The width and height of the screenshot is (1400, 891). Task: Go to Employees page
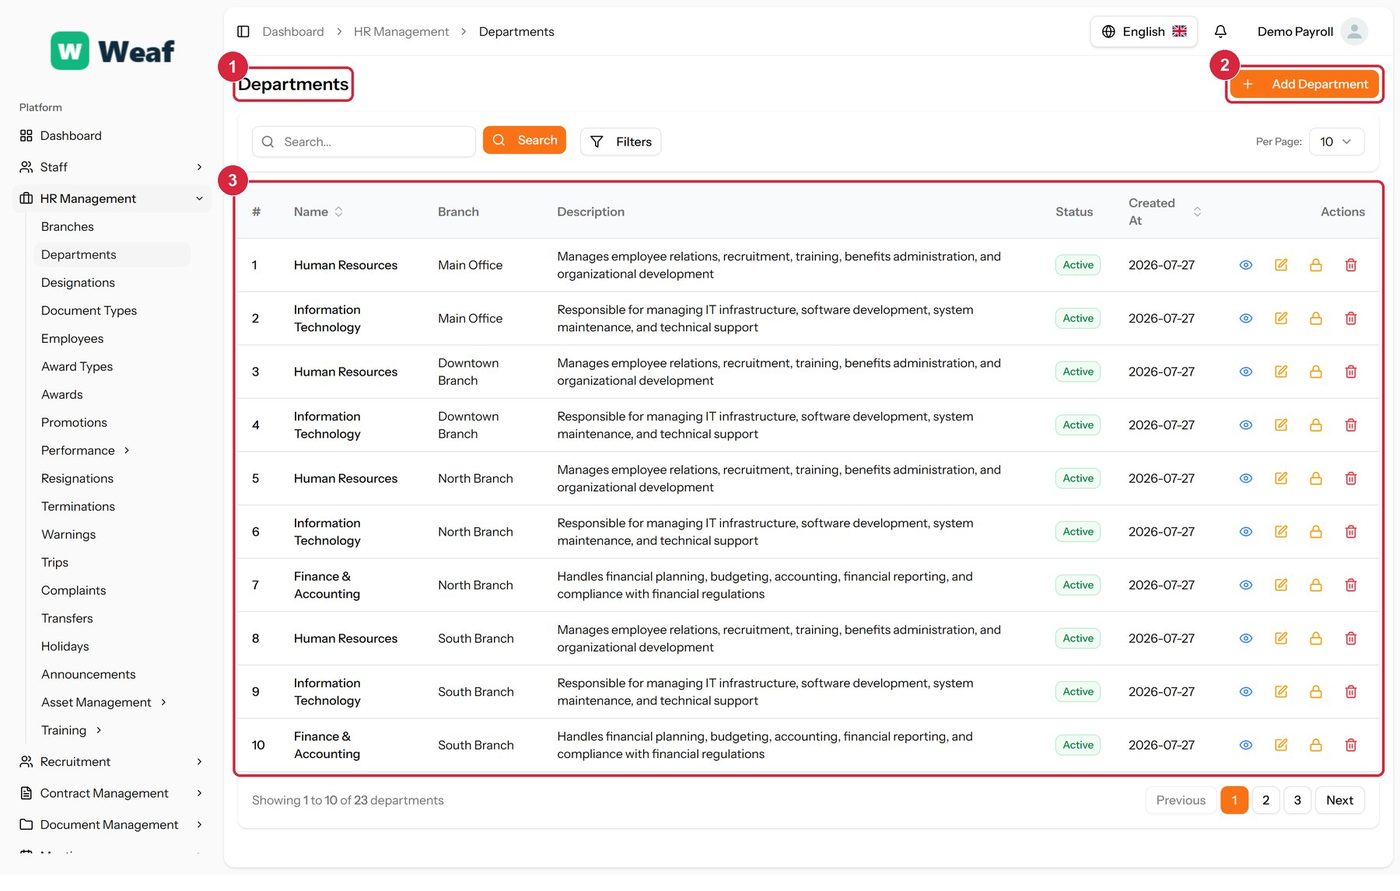[72, 339]
